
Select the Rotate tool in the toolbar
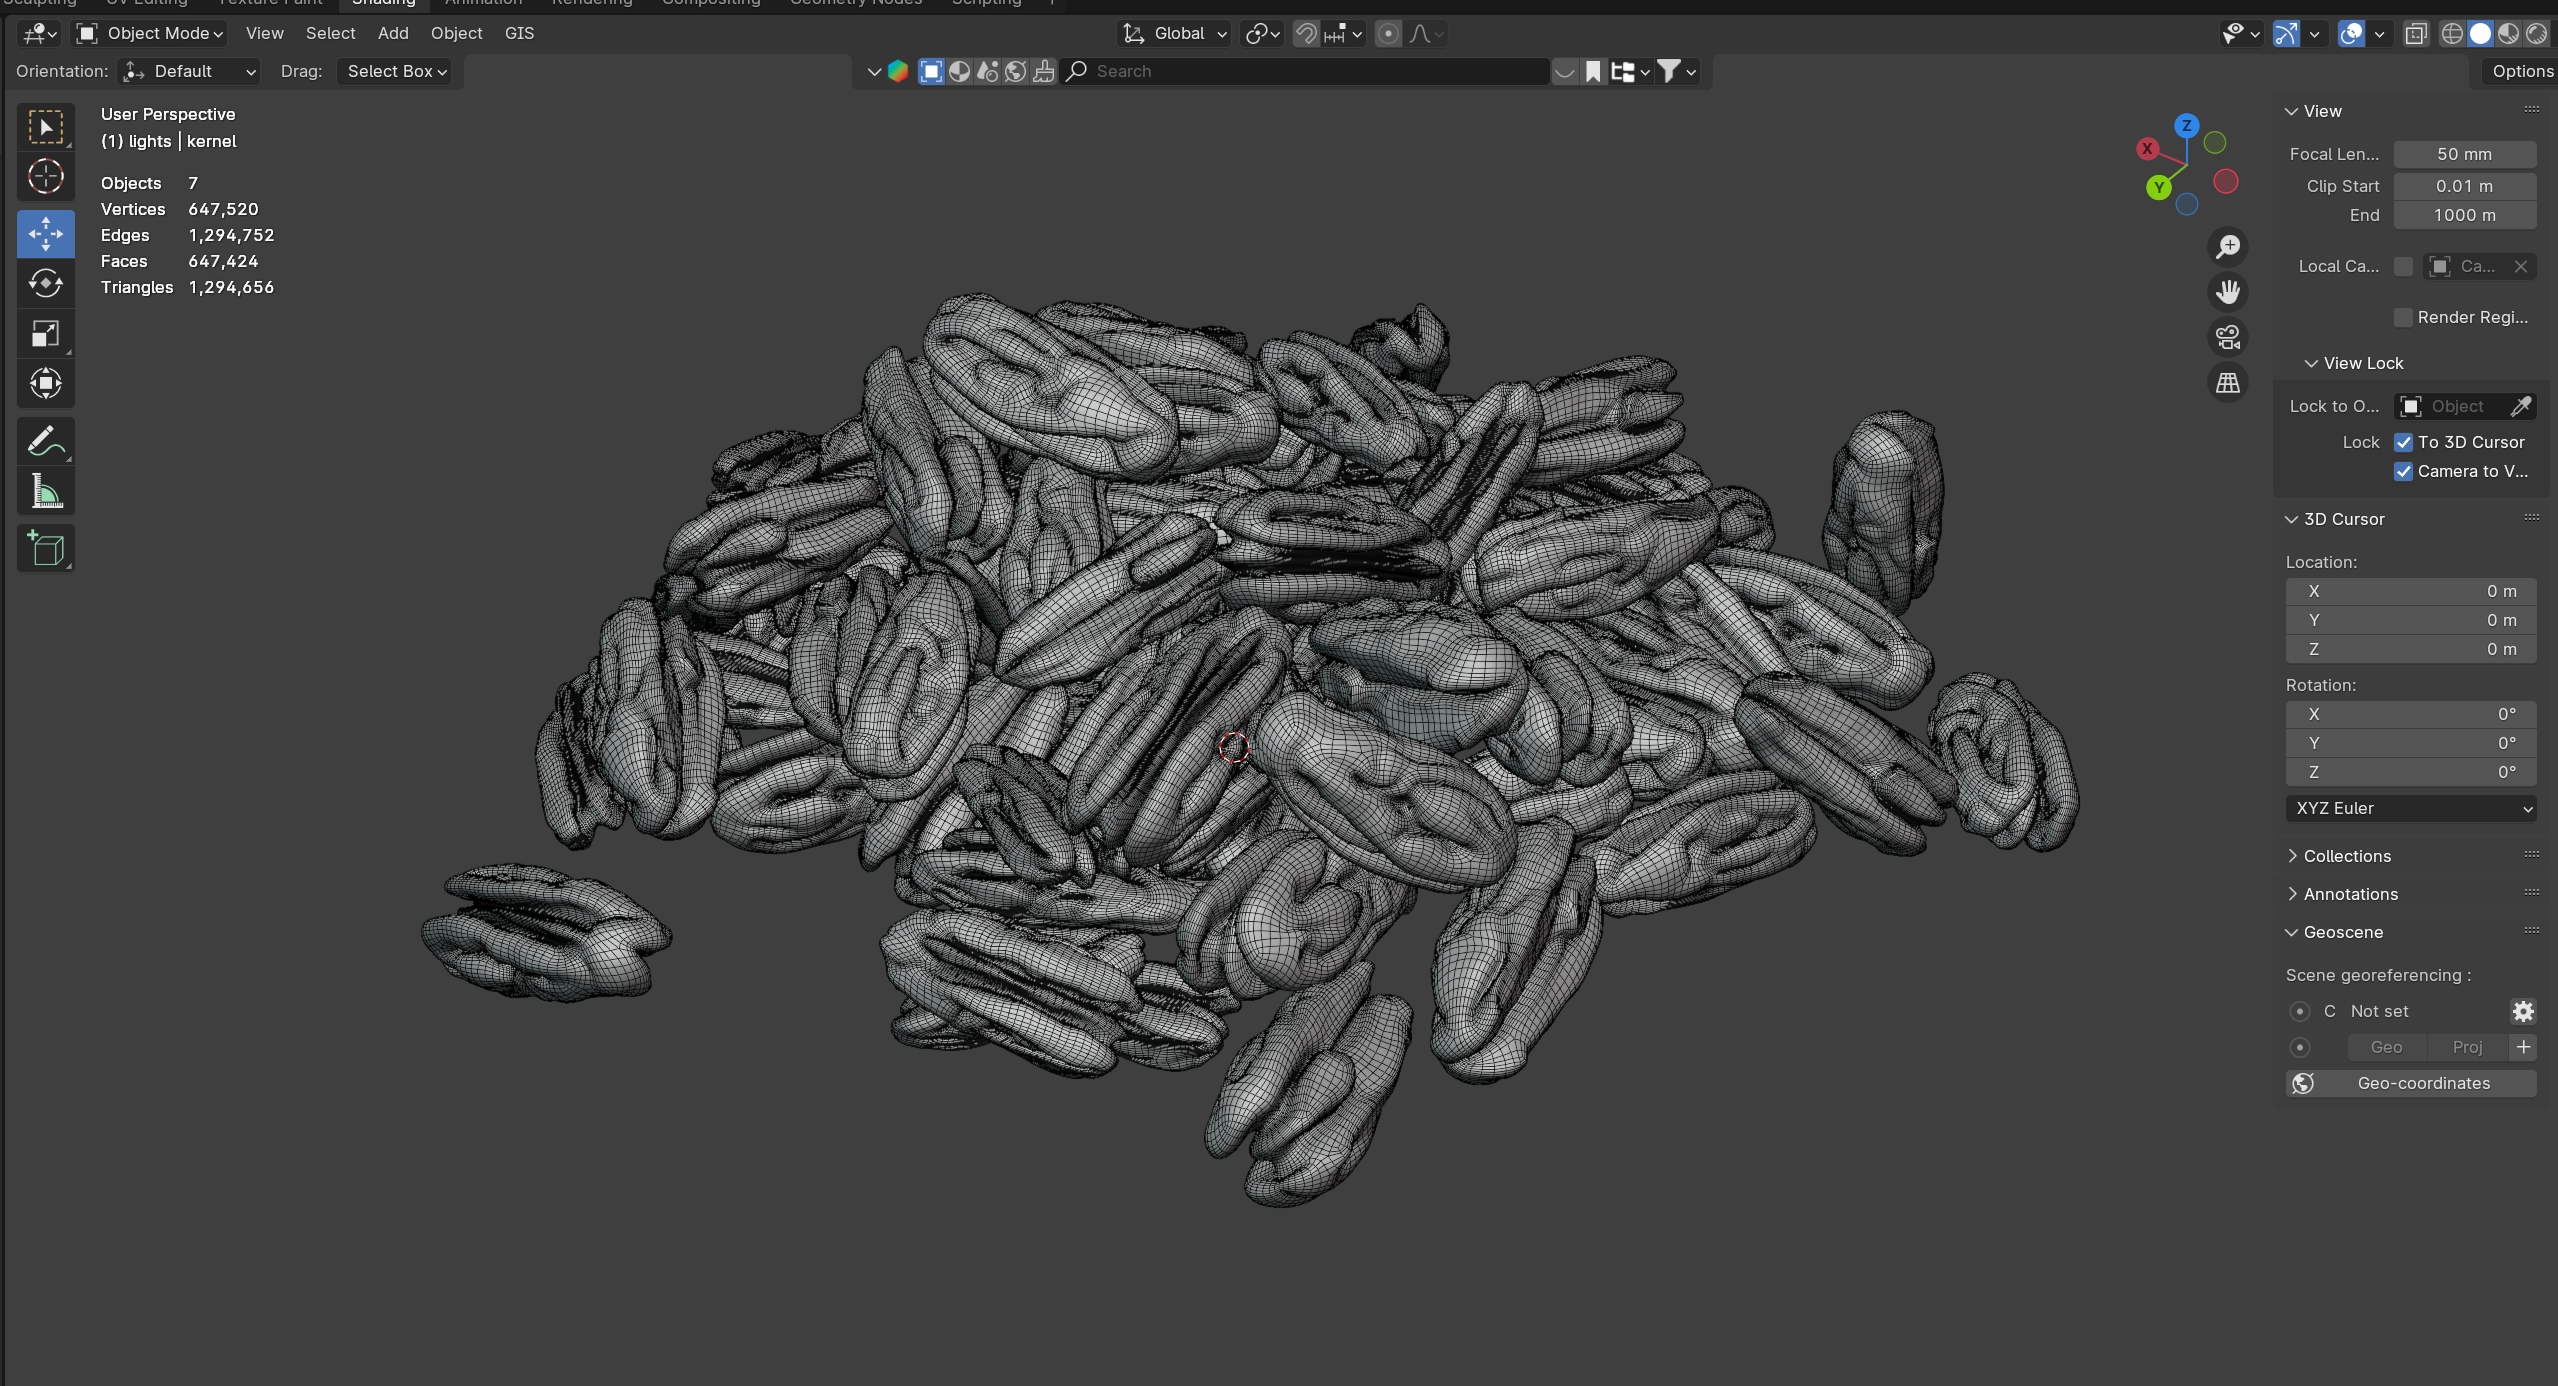click(x=45, y=284)
